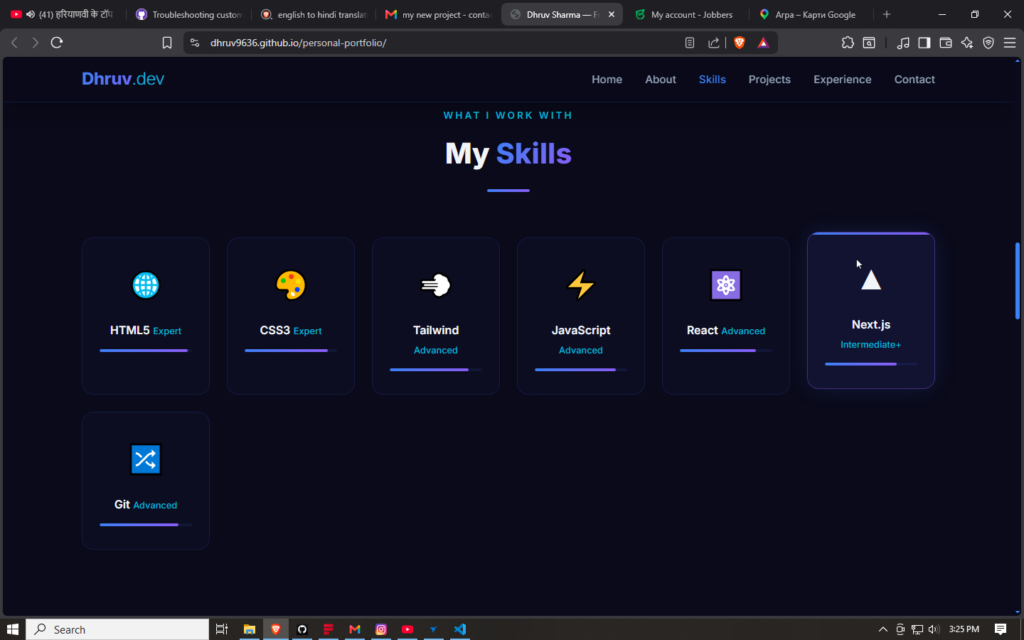This screenshot has width=1024, height=640.
Task: Click the page vertical scrollbar thumb
Action: 1017,281
